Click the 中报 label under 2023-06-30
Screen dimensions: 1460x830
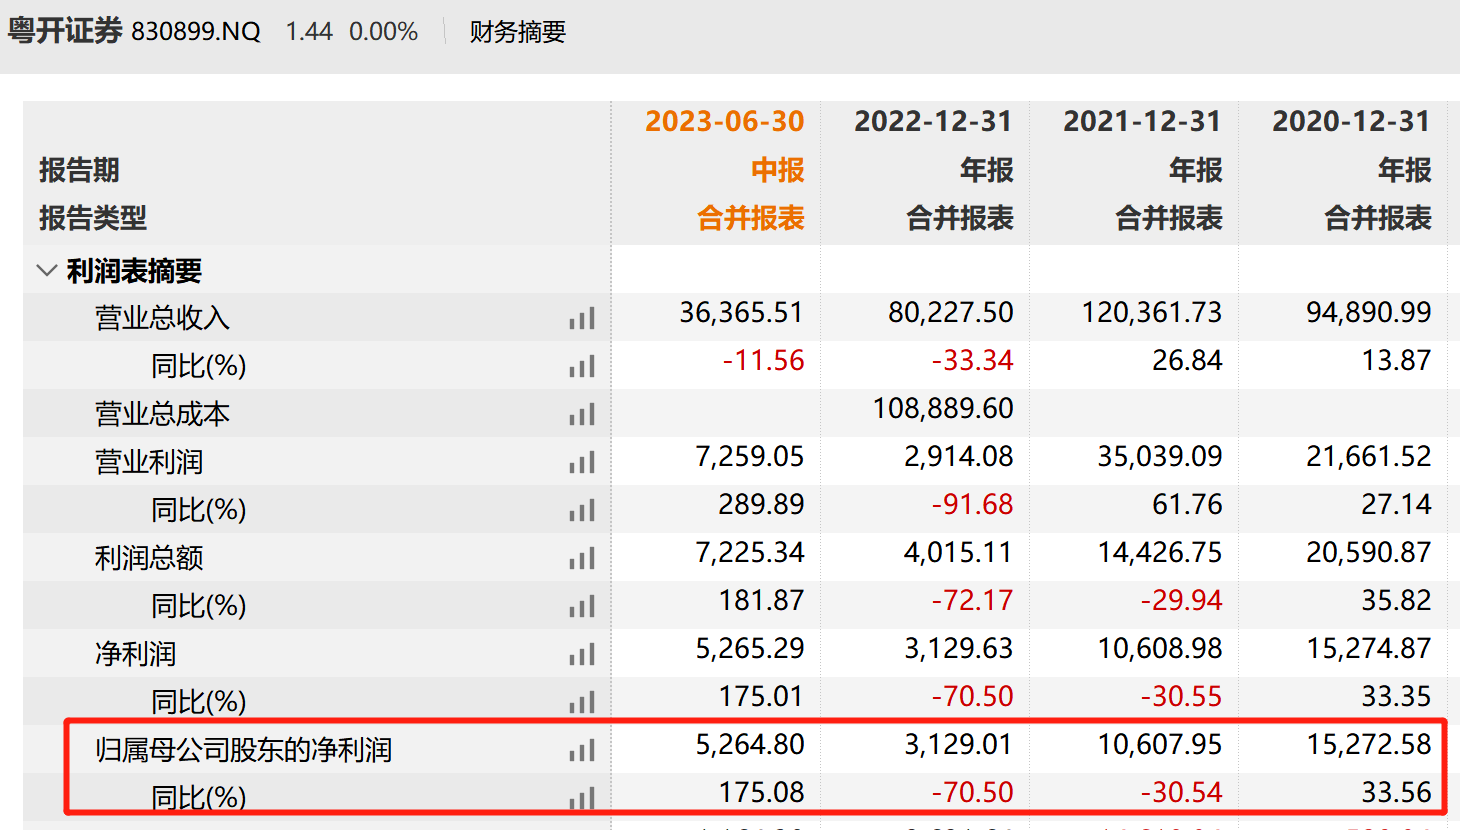coord(778,170)
